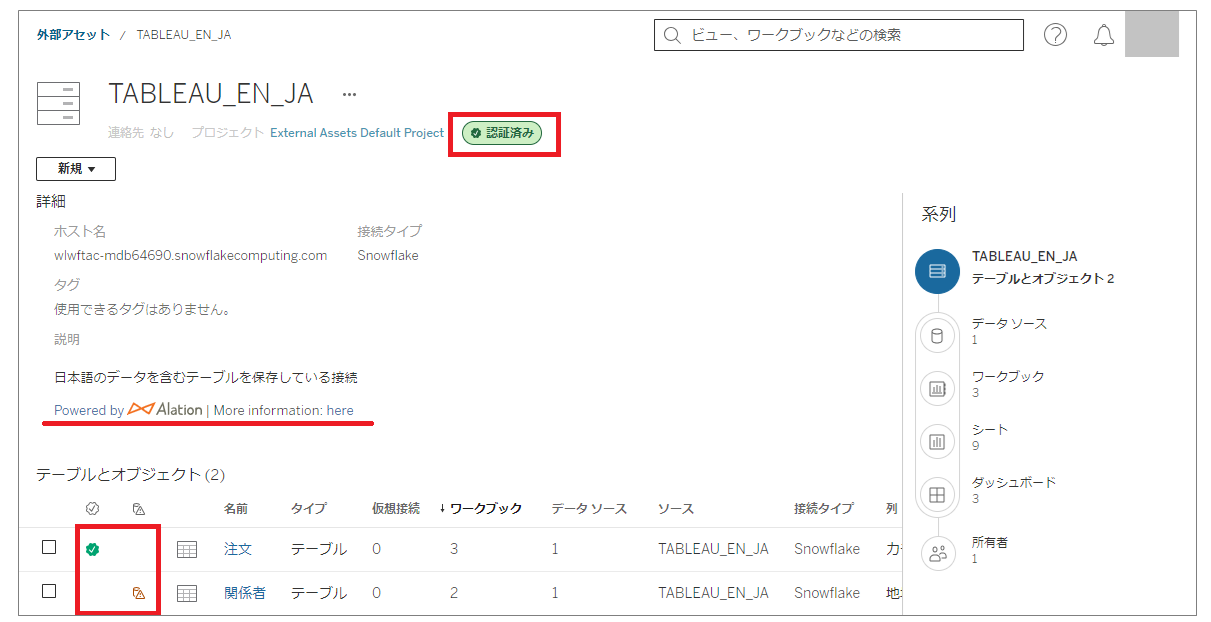Sort by the 名前 column header

pos(237,509)
